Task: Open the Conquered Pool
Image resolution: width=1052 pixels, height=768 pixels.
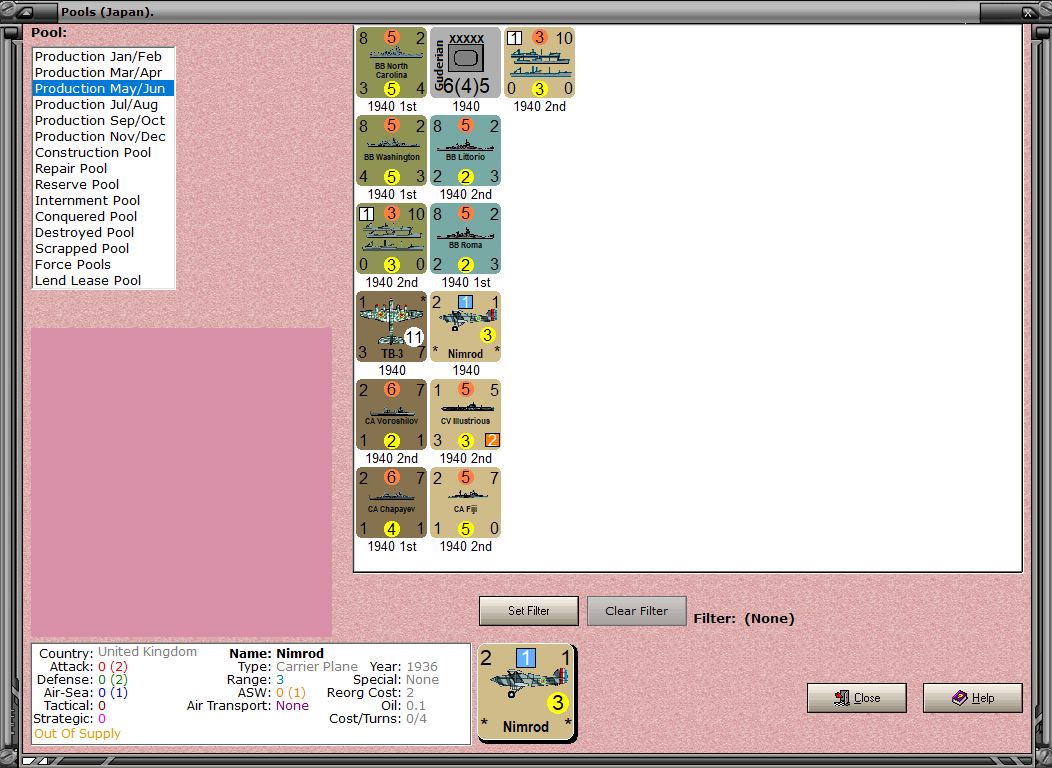Action: click(103, 217)
